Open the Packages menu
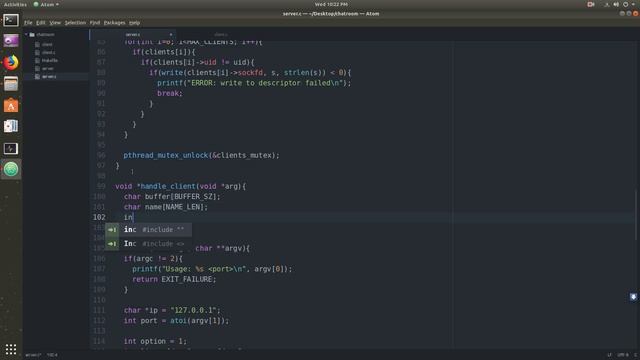Screen dimensions: 640x360 pyautogui.click(x=114, y=23)
